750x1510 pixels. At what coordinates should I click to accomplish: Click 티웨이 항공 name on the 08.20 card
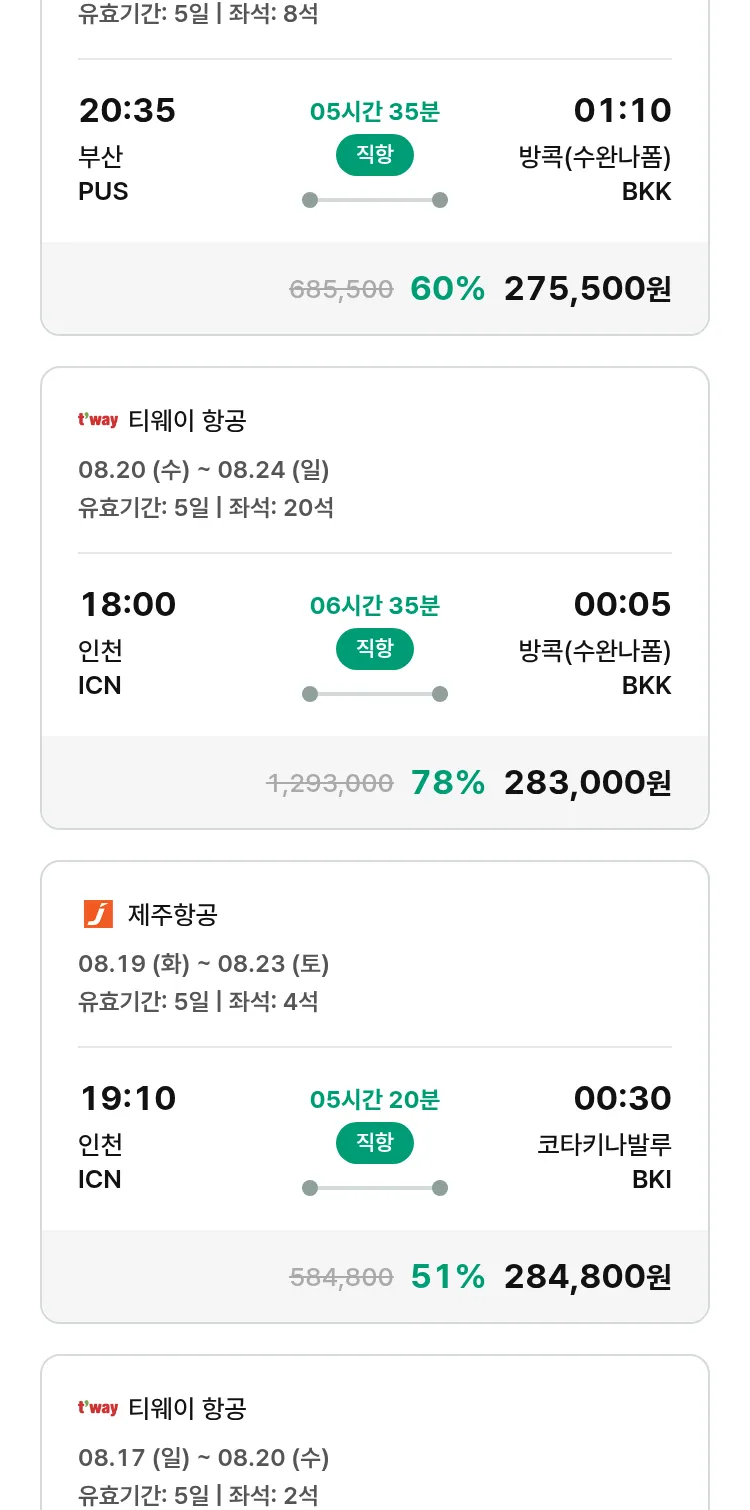pyautogui.click(x=187, y=420)
